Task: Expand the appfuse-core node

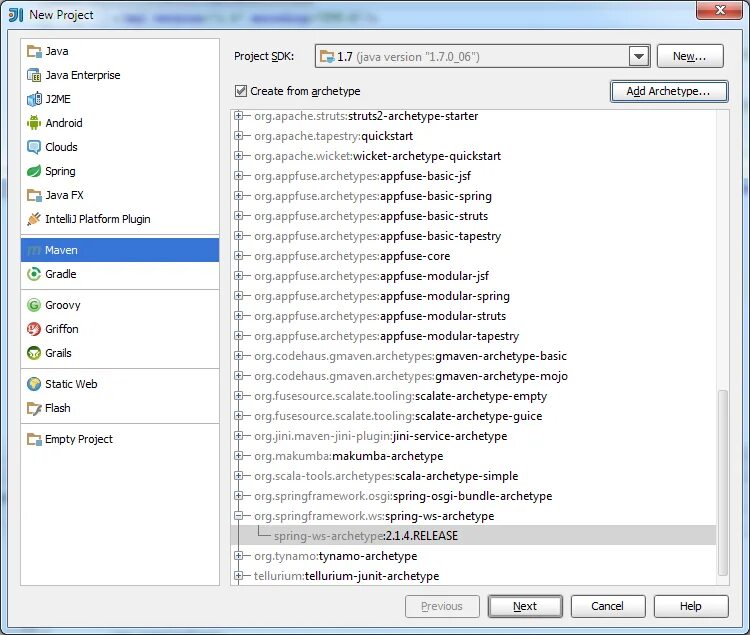Action: click(238, 256)
